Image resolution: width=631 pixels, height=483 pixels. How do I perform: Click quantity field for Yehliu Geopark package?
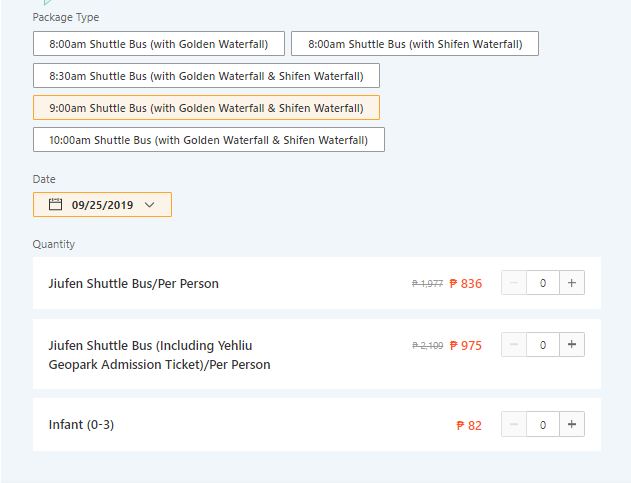(x=543, y=345)
